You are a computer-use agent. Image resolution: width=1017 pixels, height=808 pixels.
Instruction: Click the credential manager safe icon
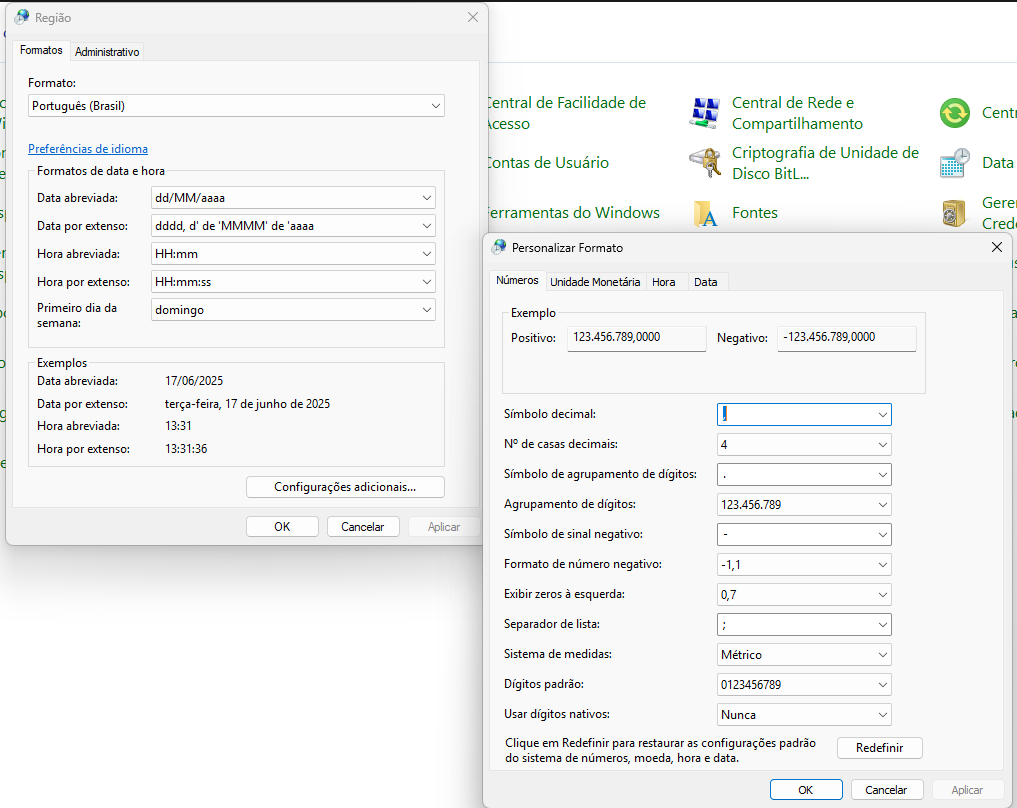click(x=955, y=213)
